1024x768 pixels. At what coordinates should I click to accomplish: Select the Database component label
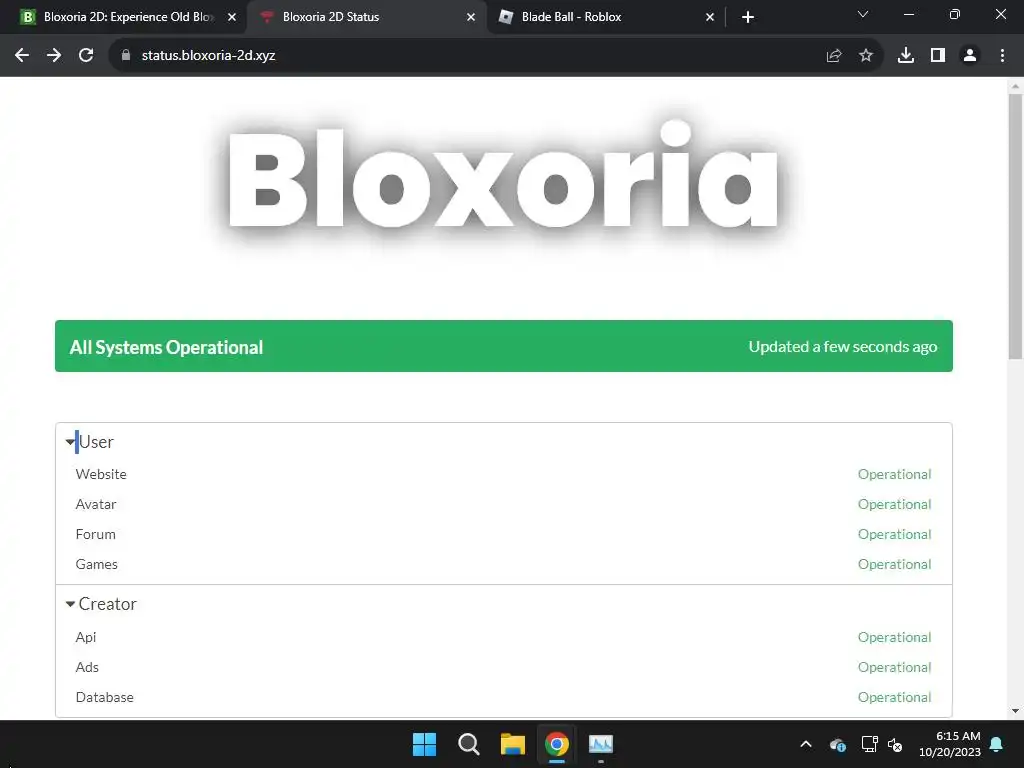click(x=104, y=697)
